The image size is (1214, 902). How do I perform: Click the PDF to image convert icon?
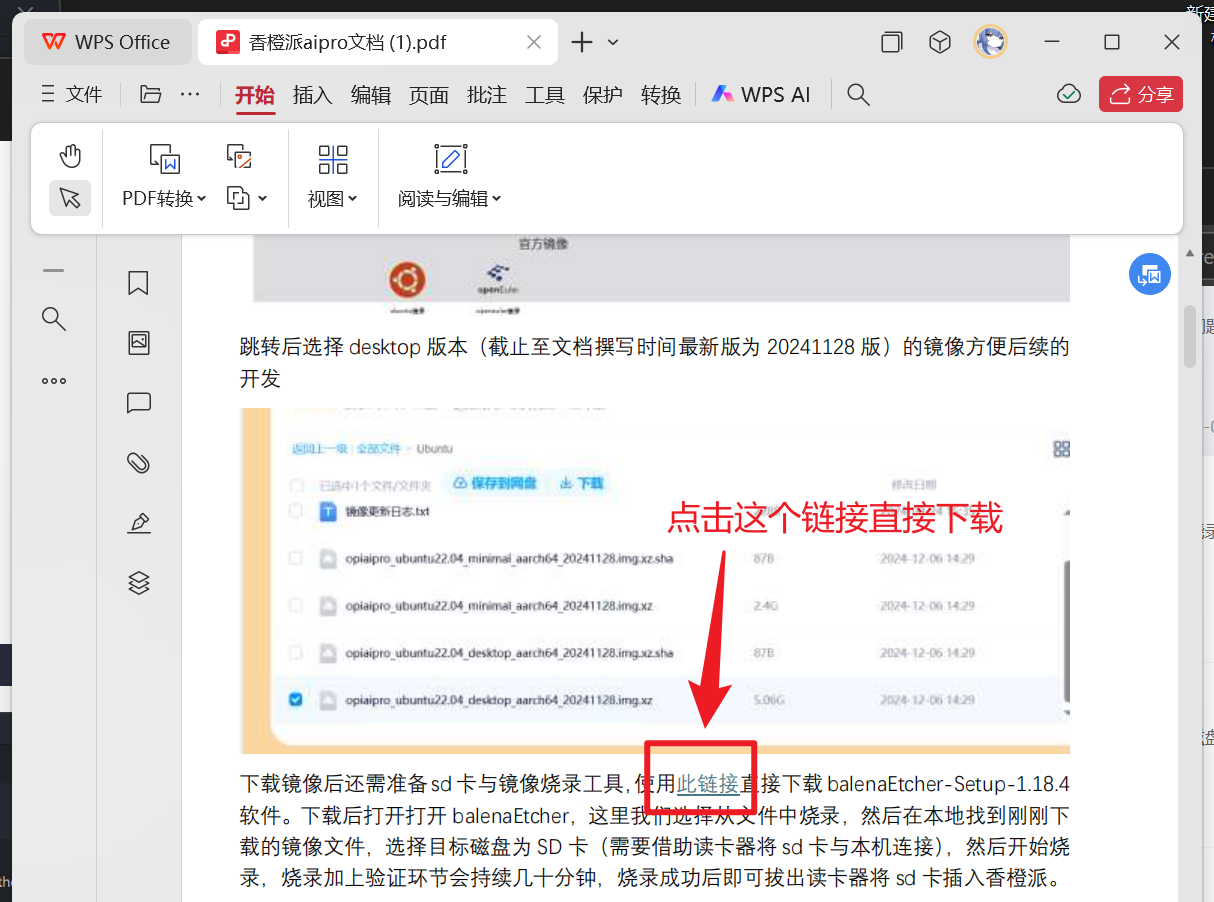click(x=238, y=155)
